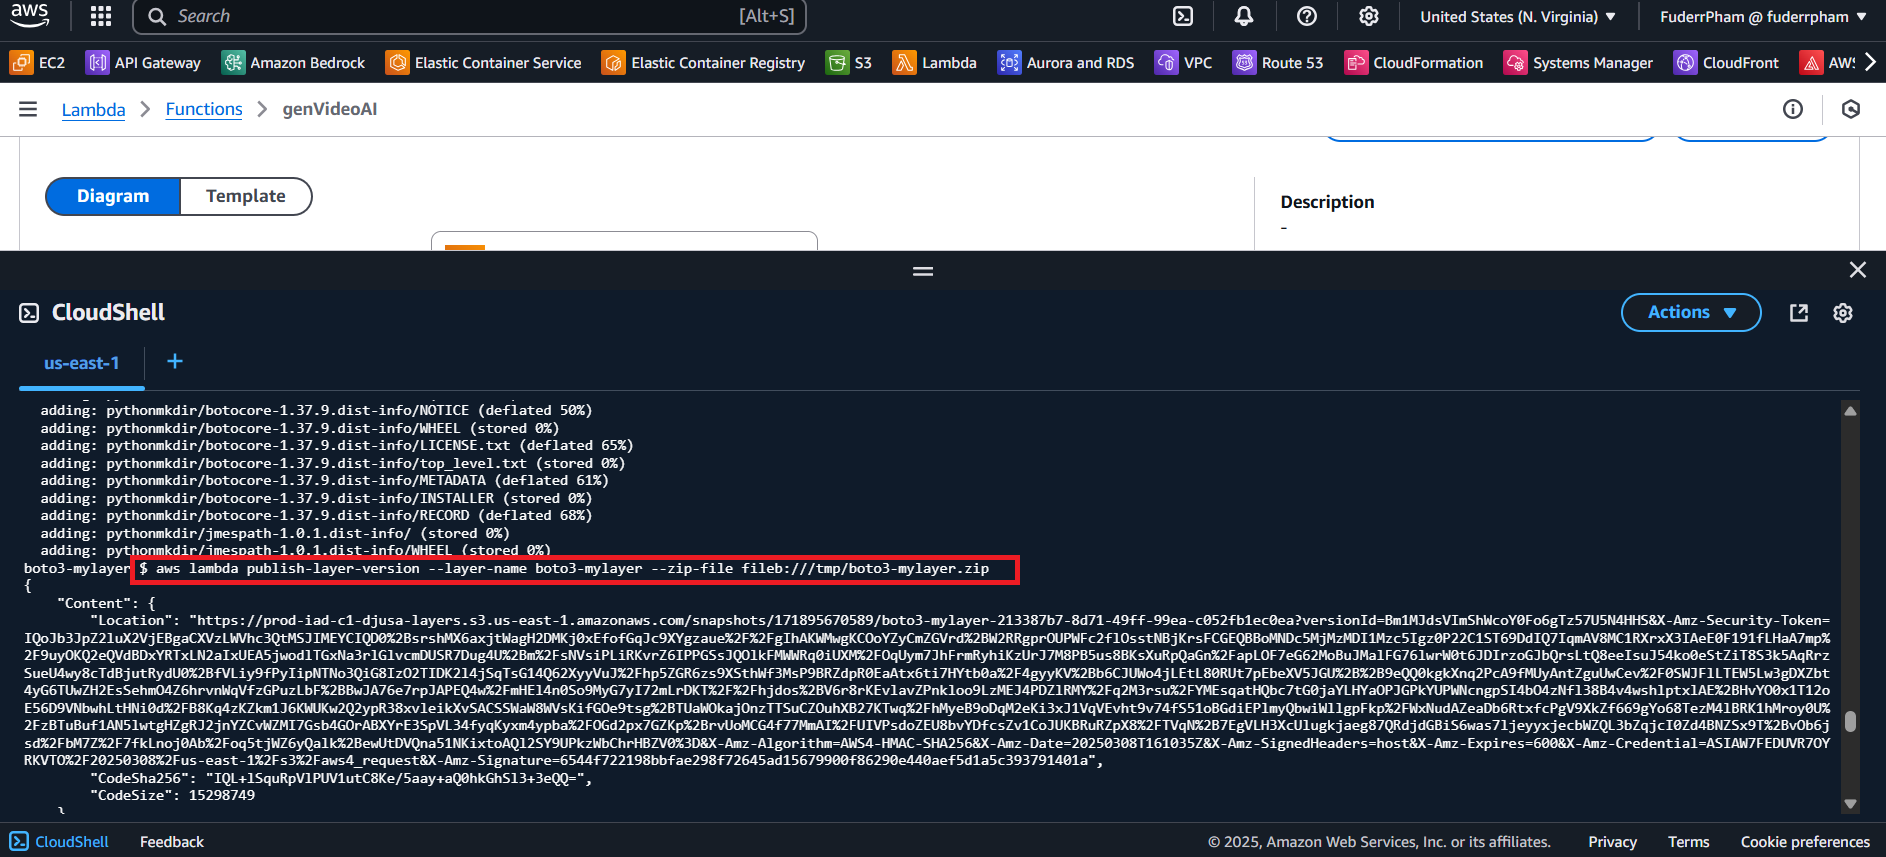
Task: Open the CloudFormation shortcut
Action: point(1414,63)
